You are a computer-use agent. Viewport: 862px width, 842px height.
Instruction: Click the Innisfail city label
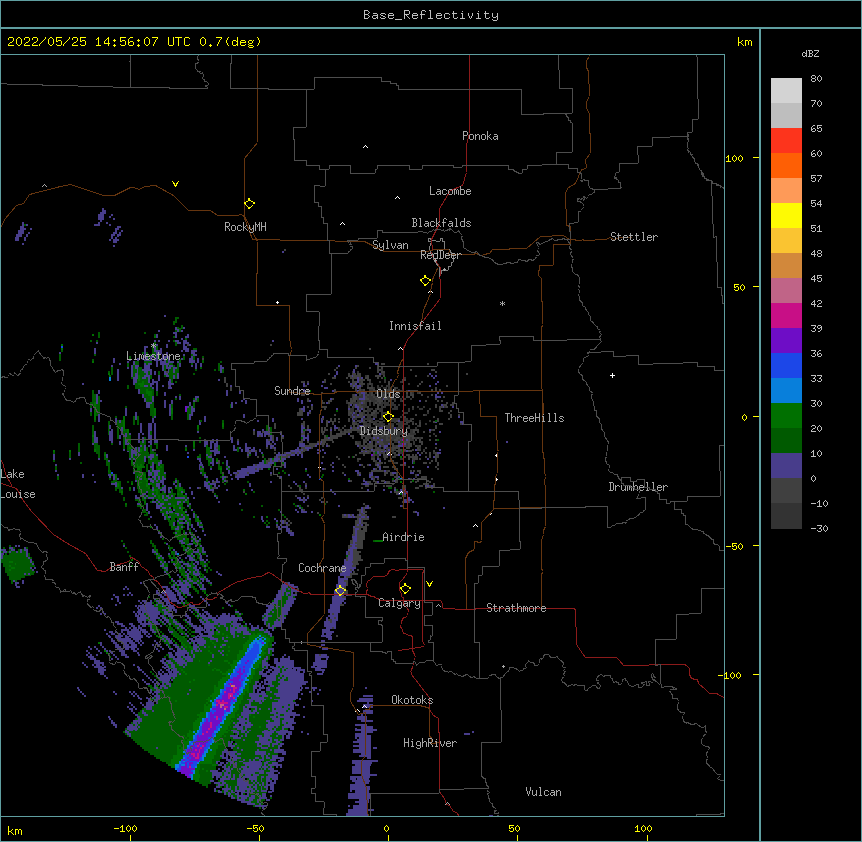(415, 326)
